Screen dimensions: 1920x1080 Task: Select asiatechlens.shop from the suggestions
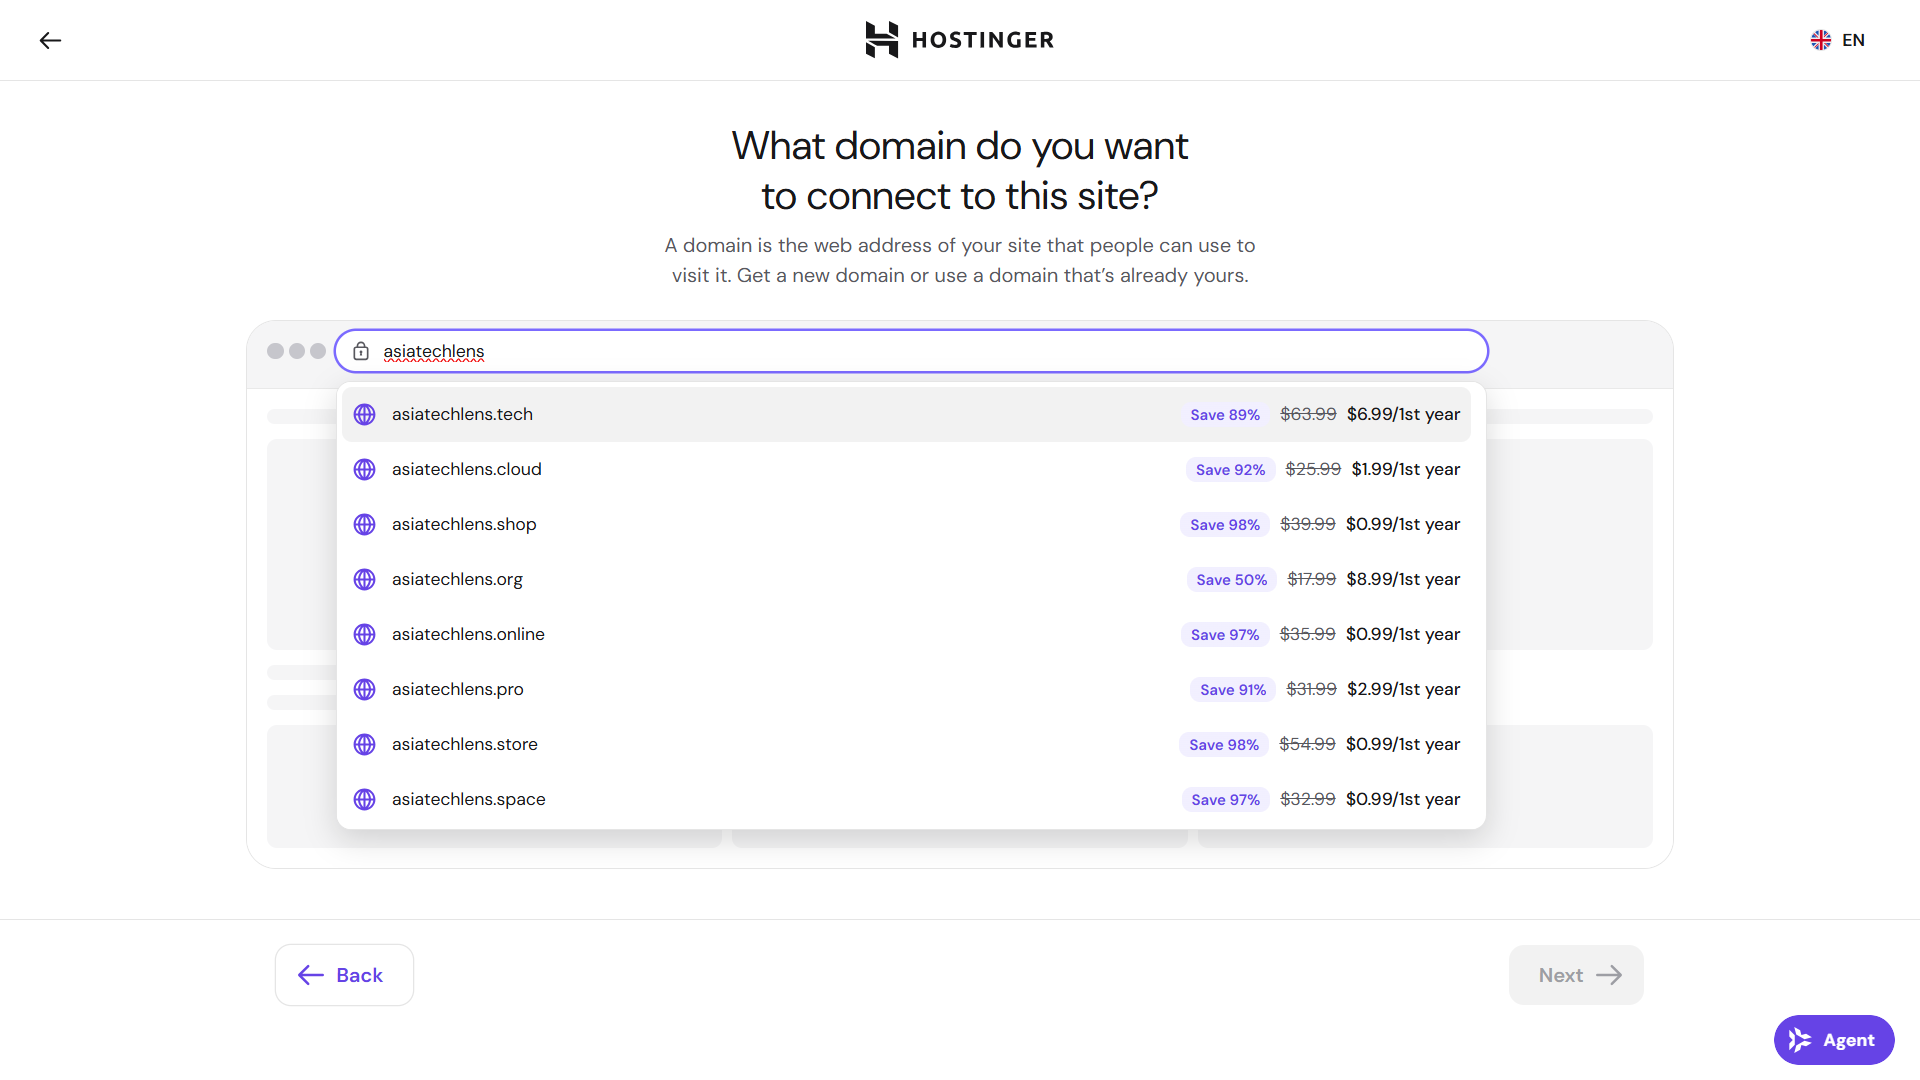click(906, 524)
